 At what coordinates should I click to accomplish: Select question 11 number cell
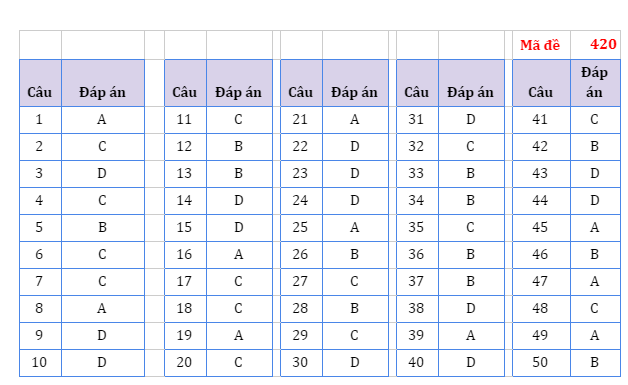[x=185, y=120]
